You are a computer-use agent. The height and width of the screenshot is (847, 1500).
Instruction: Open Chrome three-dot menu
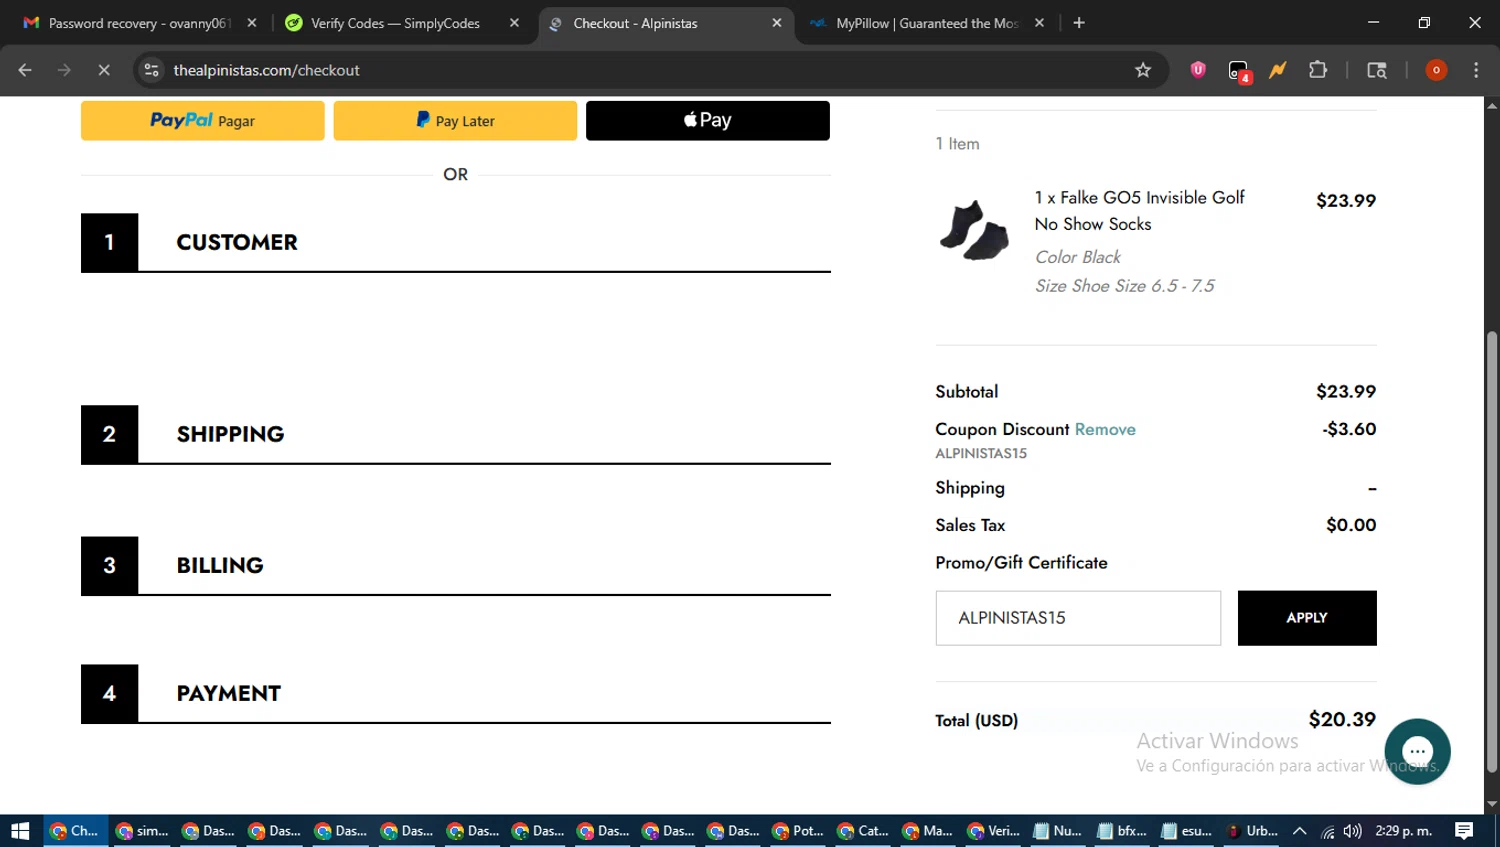click(1476, 70)
